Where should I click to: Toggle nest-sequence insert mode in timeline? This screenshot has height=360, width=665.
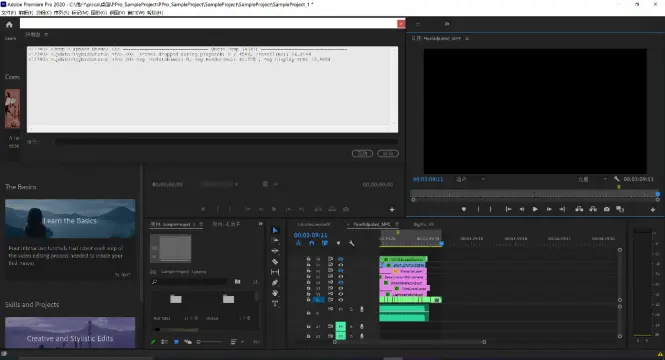point(299,243)
